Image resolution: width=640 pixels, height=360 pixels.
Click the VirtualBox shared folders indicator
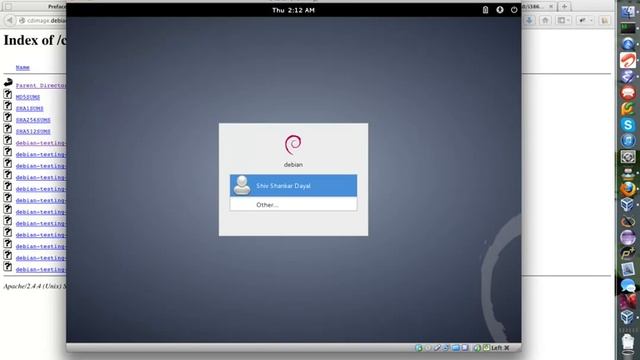(x=456, y=348)
